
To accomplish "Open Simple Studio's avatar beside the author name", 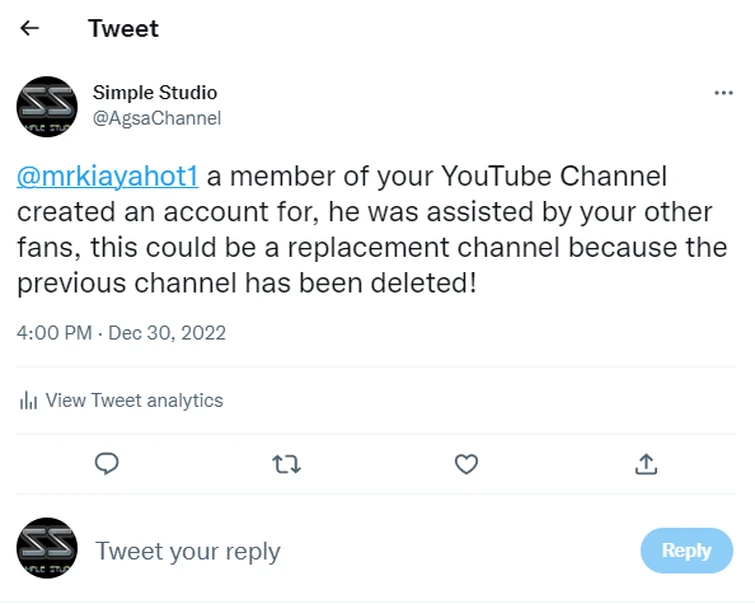I will pyautogui.click(x=47, y=106).
